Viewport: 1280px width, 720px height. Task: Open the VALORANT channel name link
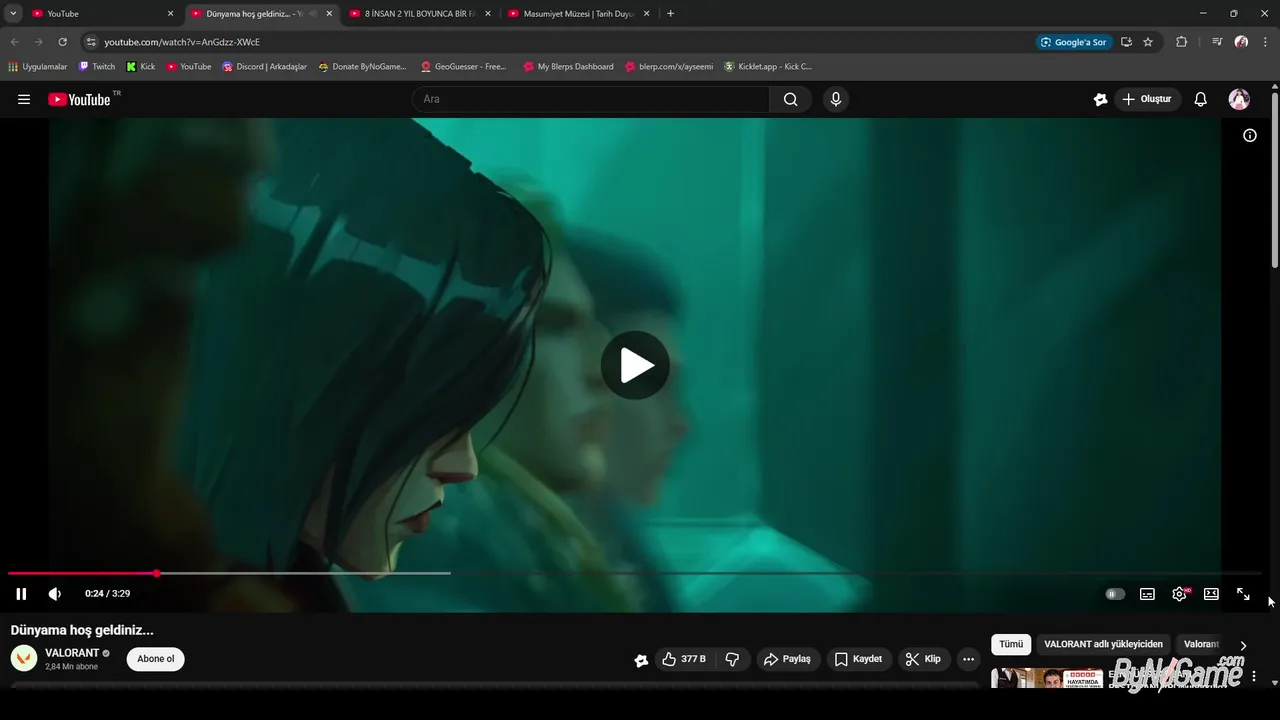point(72,653)
